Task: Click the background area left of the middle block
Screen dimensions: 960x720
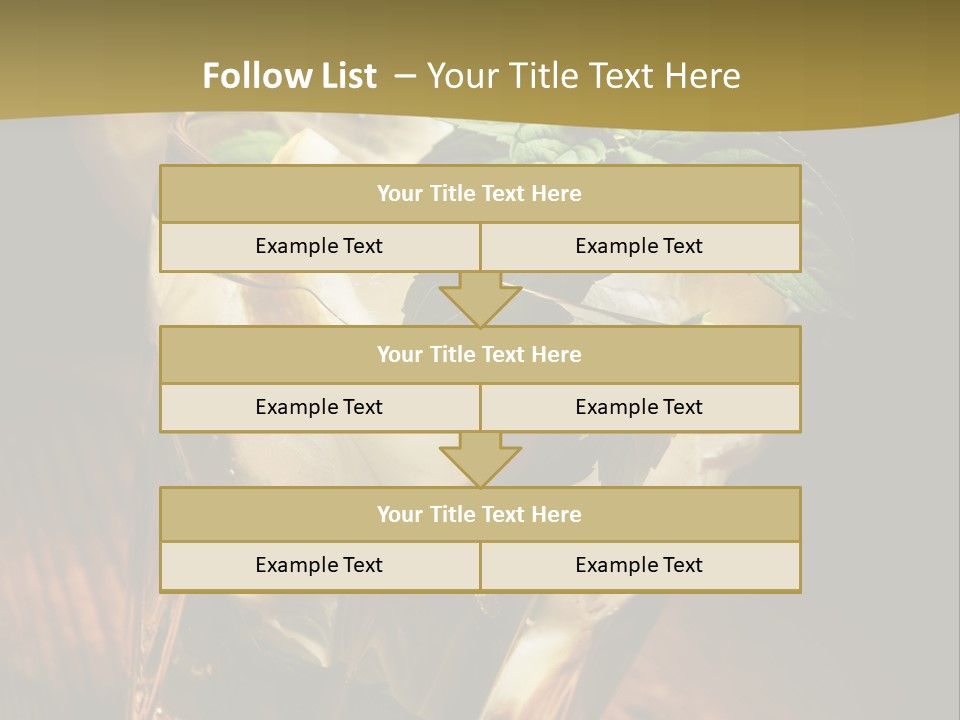Action: click(80, 380)
